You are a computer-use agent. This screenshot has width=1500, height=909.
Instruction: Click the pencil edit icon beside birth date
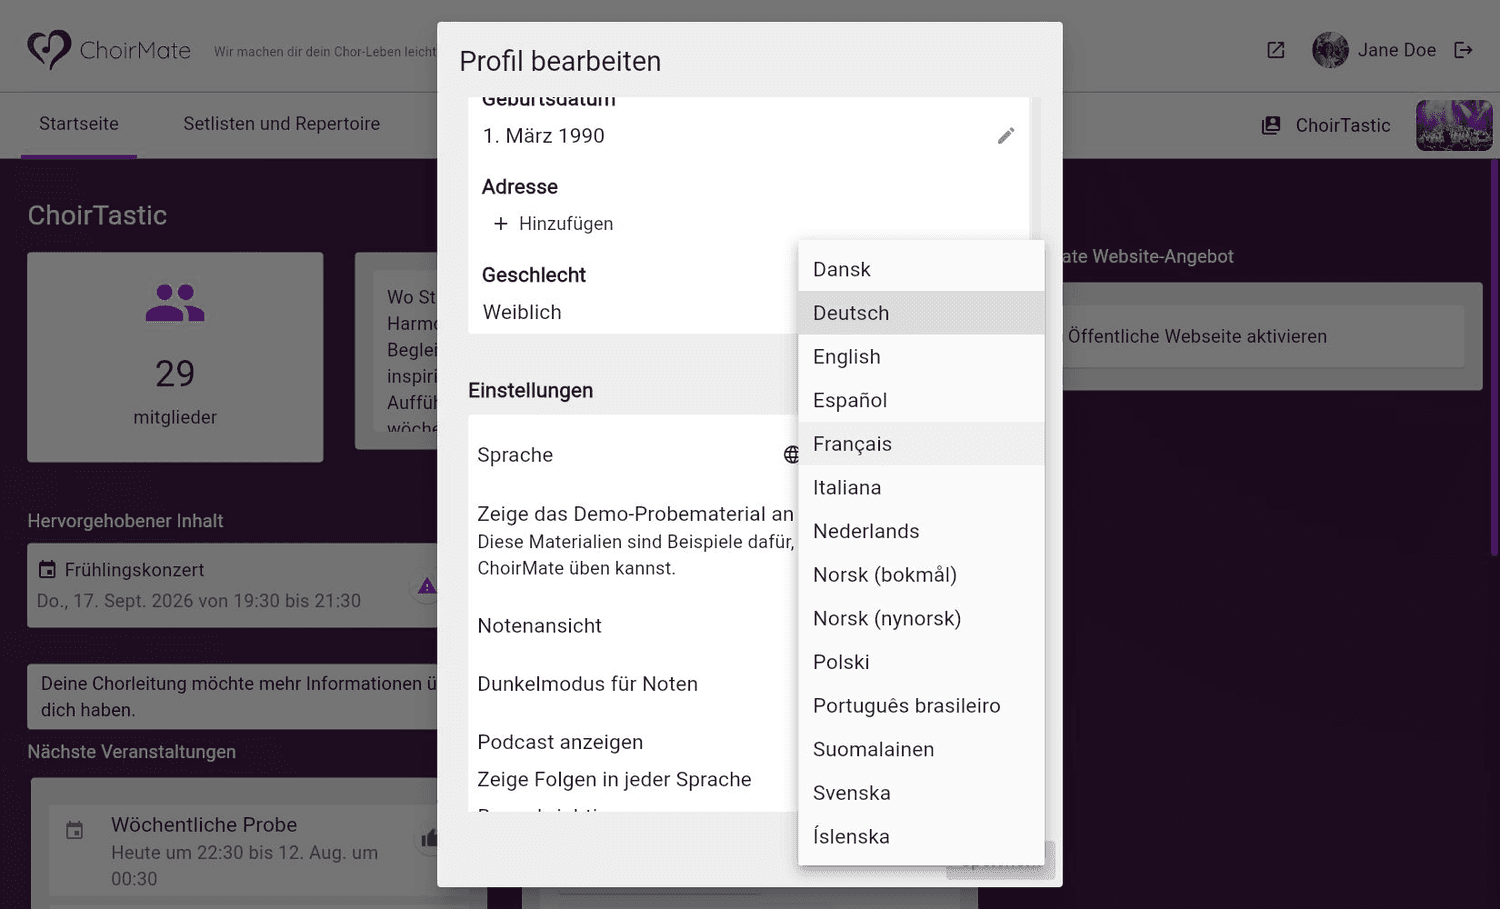click(1006, 136)
